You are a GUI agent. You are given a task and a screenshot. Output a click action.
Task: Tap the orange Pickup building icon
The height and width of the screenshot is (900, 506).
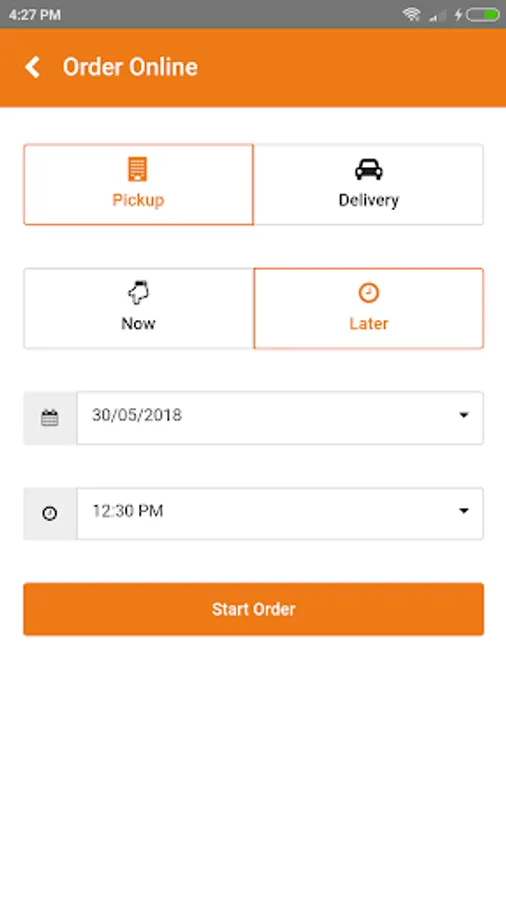138,169
